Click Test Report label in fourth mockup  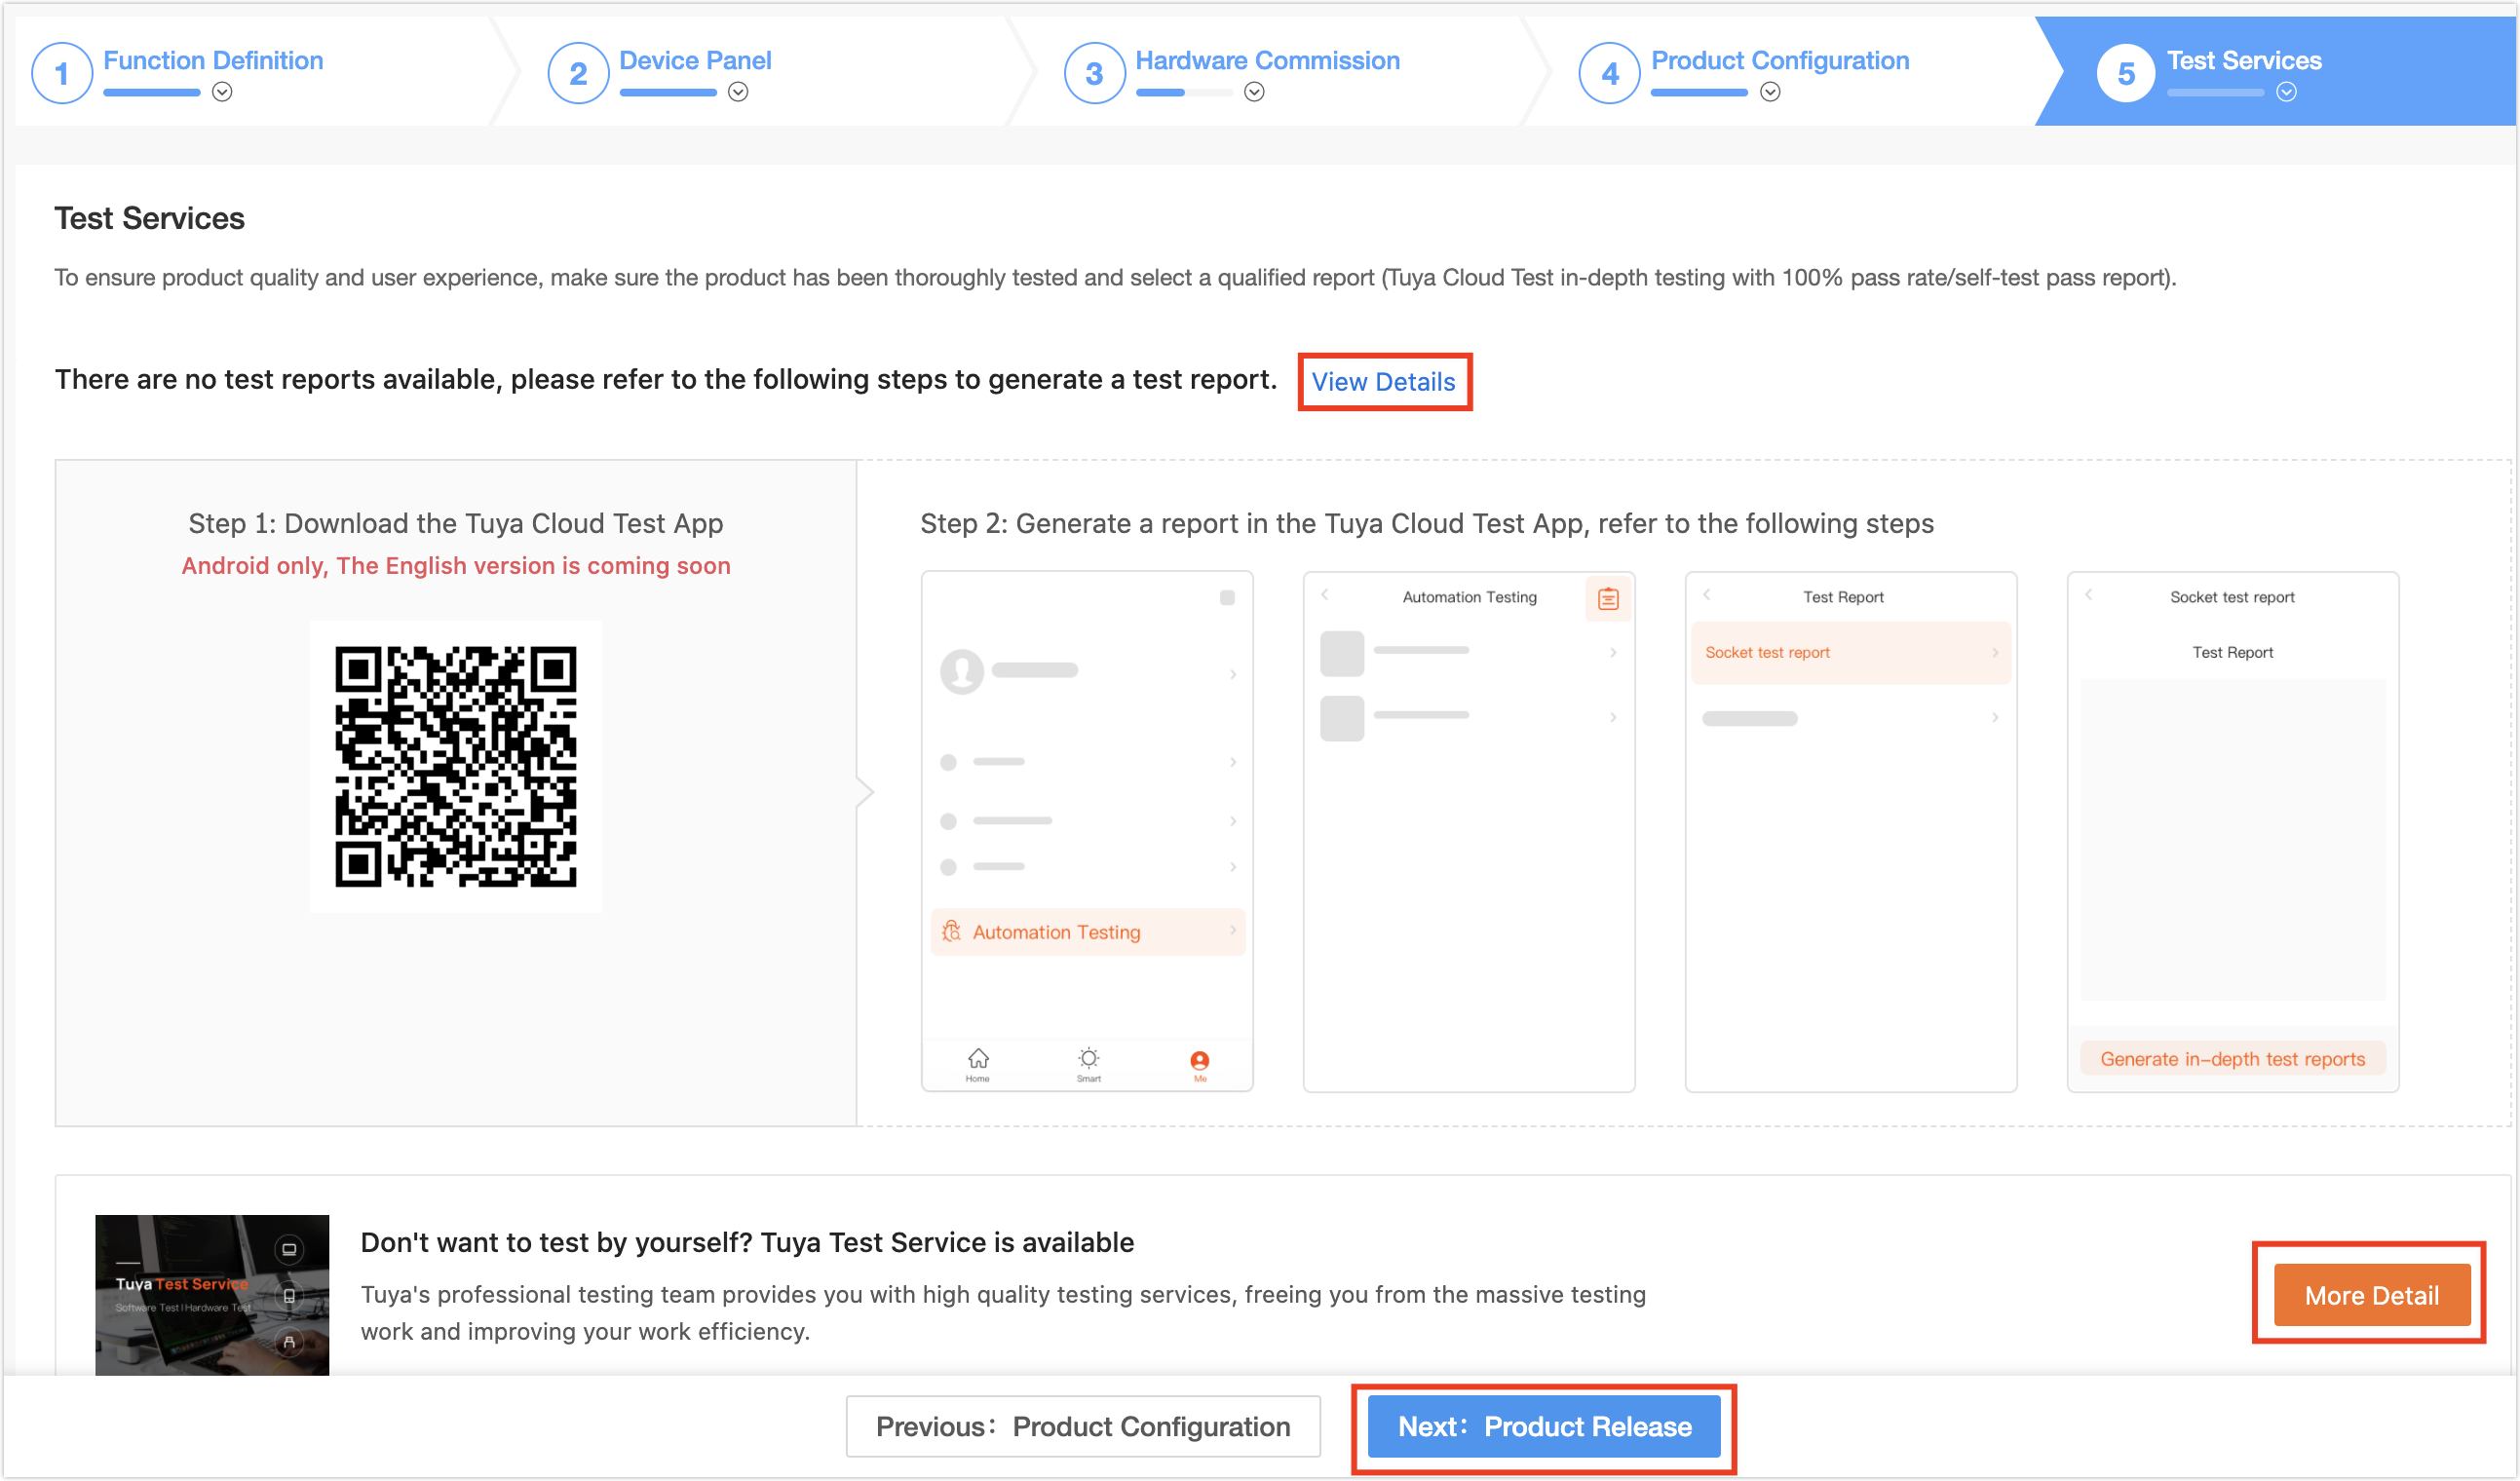point(2232,653)
